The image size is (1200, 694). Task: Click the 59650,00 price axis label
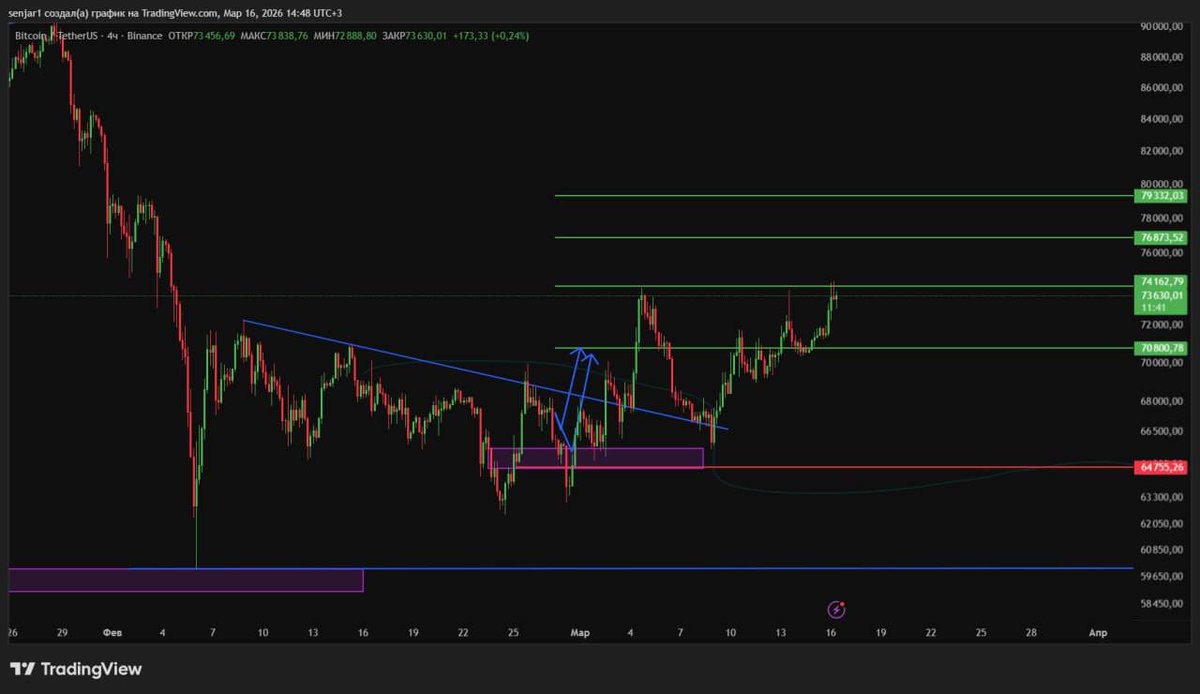pos(1162,577)
